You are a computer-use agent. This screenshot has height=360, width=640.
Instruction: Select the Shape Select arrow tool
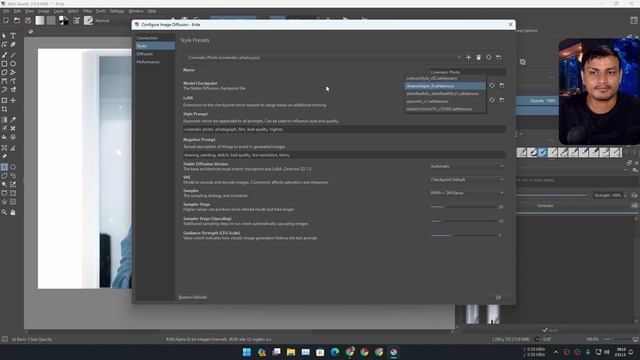(4, 36)
